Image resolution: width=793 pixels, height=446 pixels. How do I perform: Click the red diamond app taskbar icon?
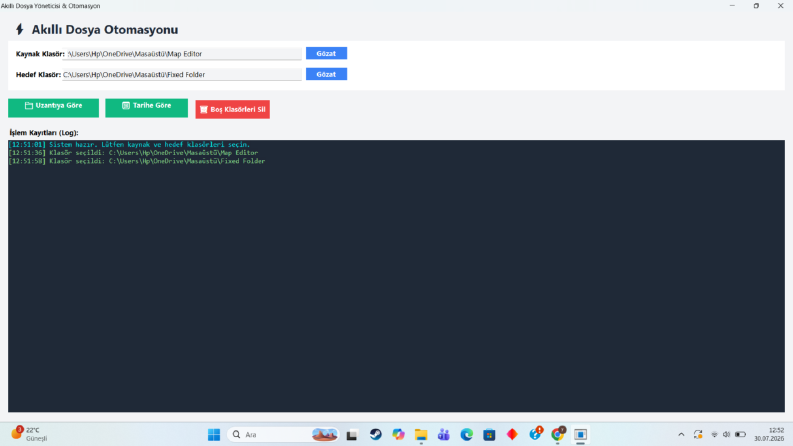coord(512,434)
